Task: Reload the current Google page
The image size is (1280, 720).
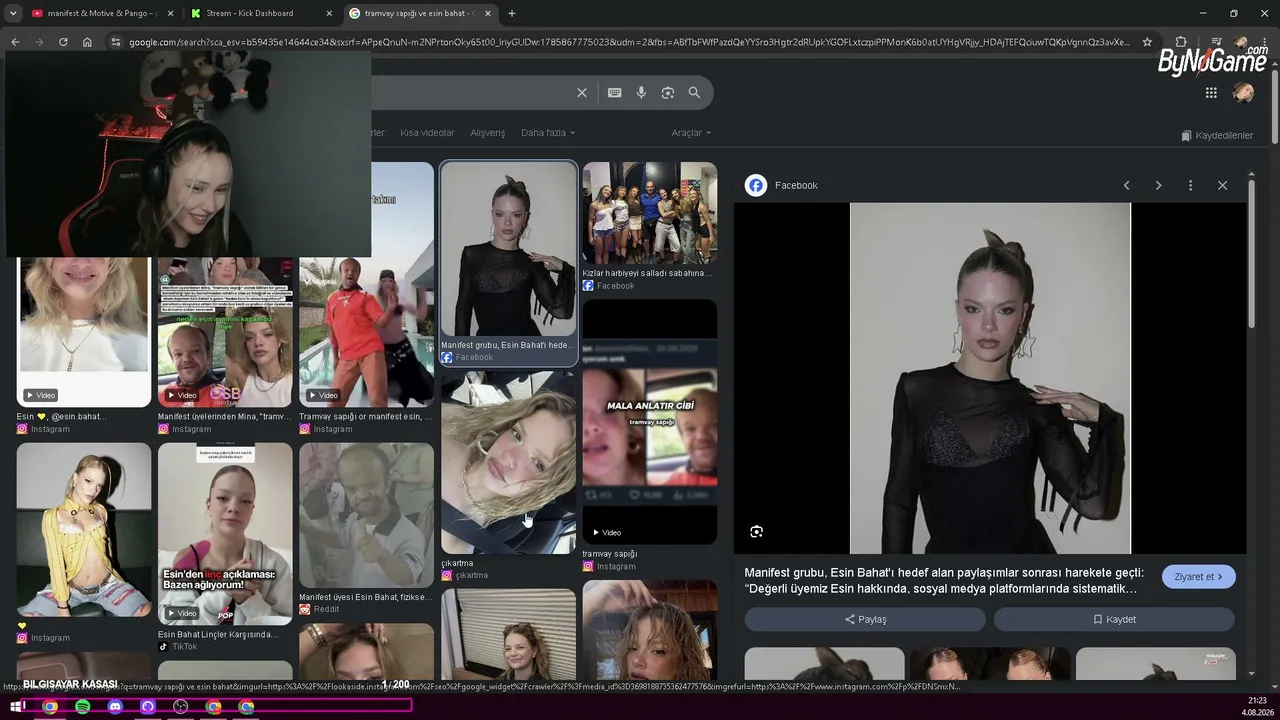Action: point(63,42)
